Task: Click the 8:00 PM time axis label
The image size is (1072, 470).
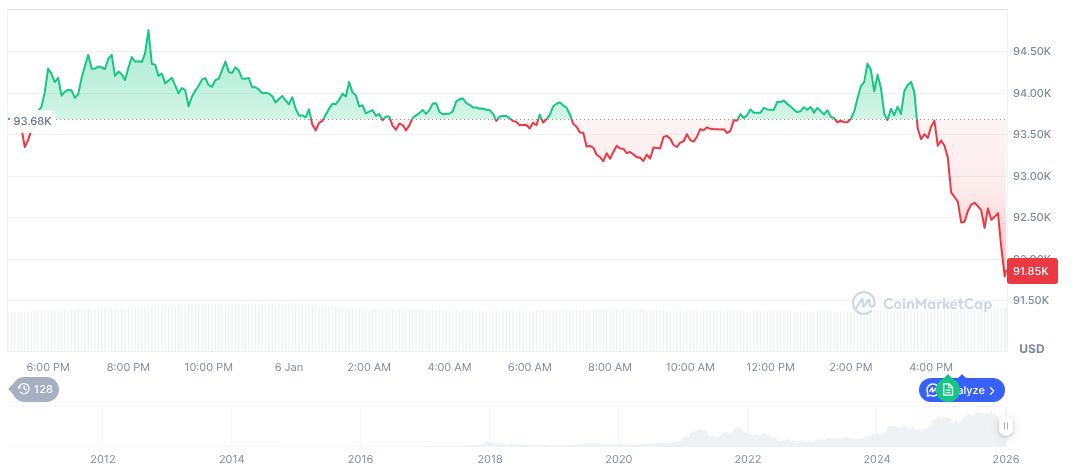Action: tap(128, 367)
